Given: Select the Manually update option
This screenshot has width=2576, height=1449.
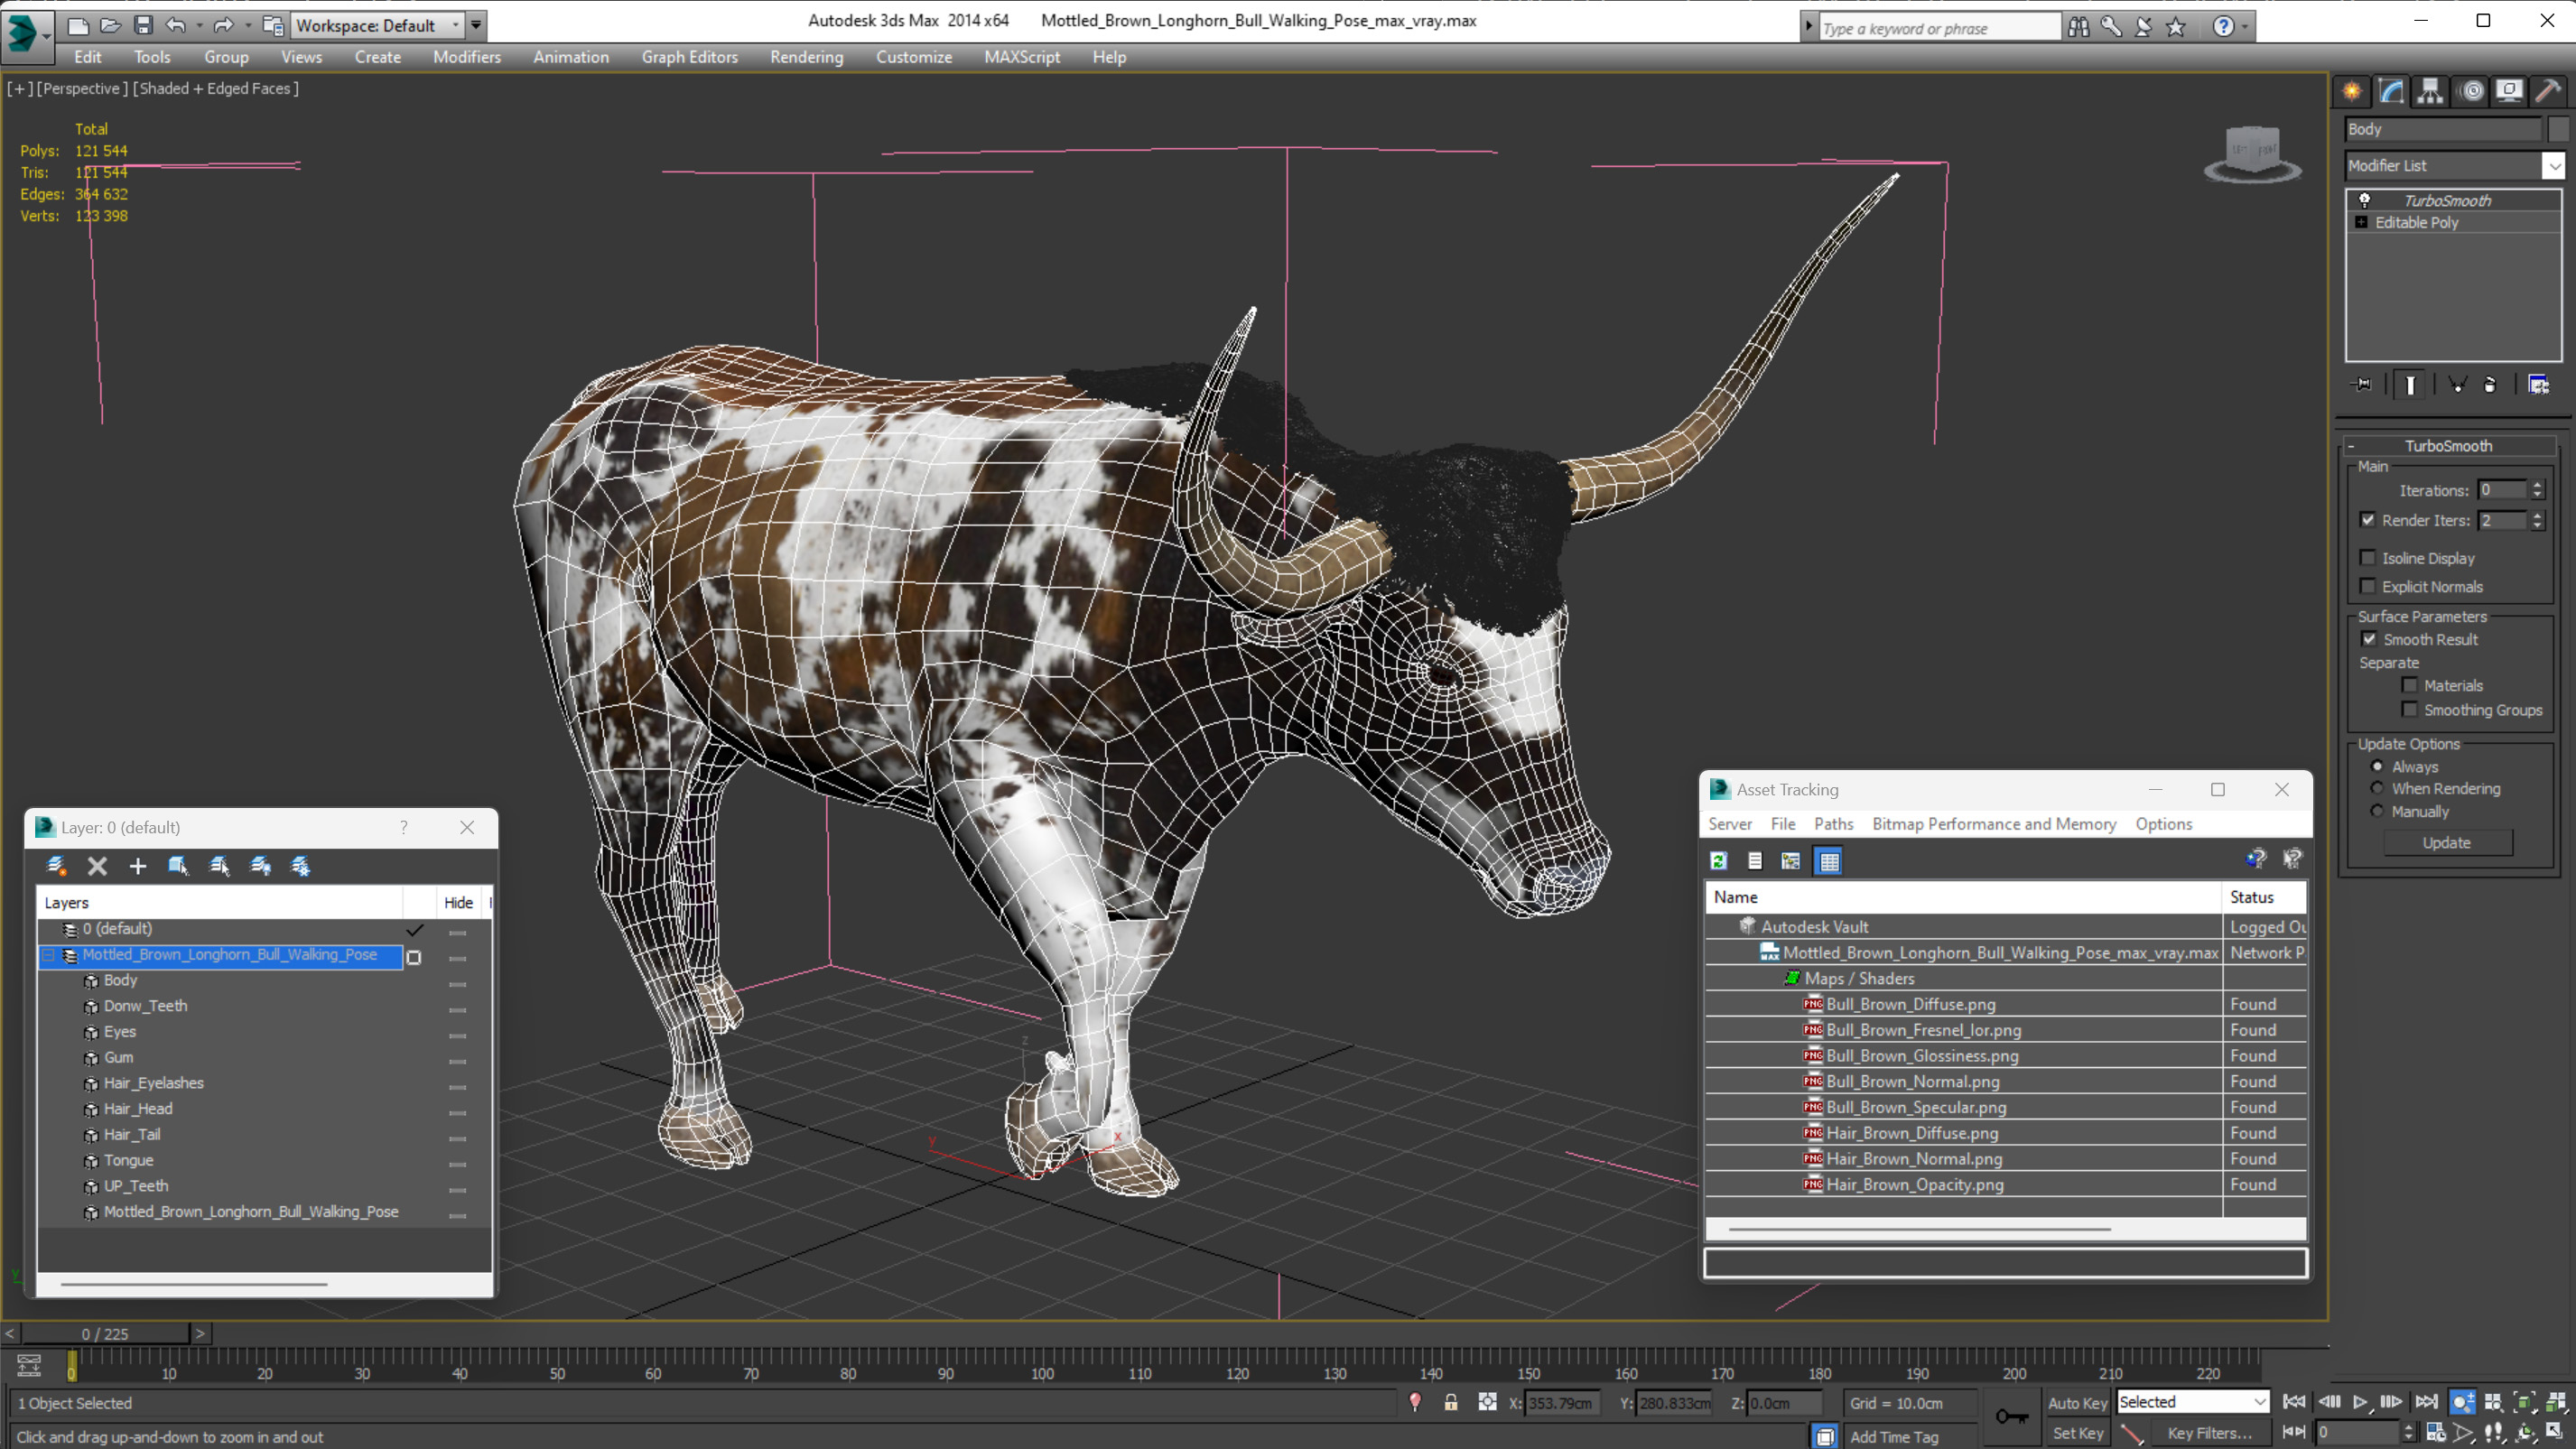Looking at the screenshot, I should pos(2377,811).
